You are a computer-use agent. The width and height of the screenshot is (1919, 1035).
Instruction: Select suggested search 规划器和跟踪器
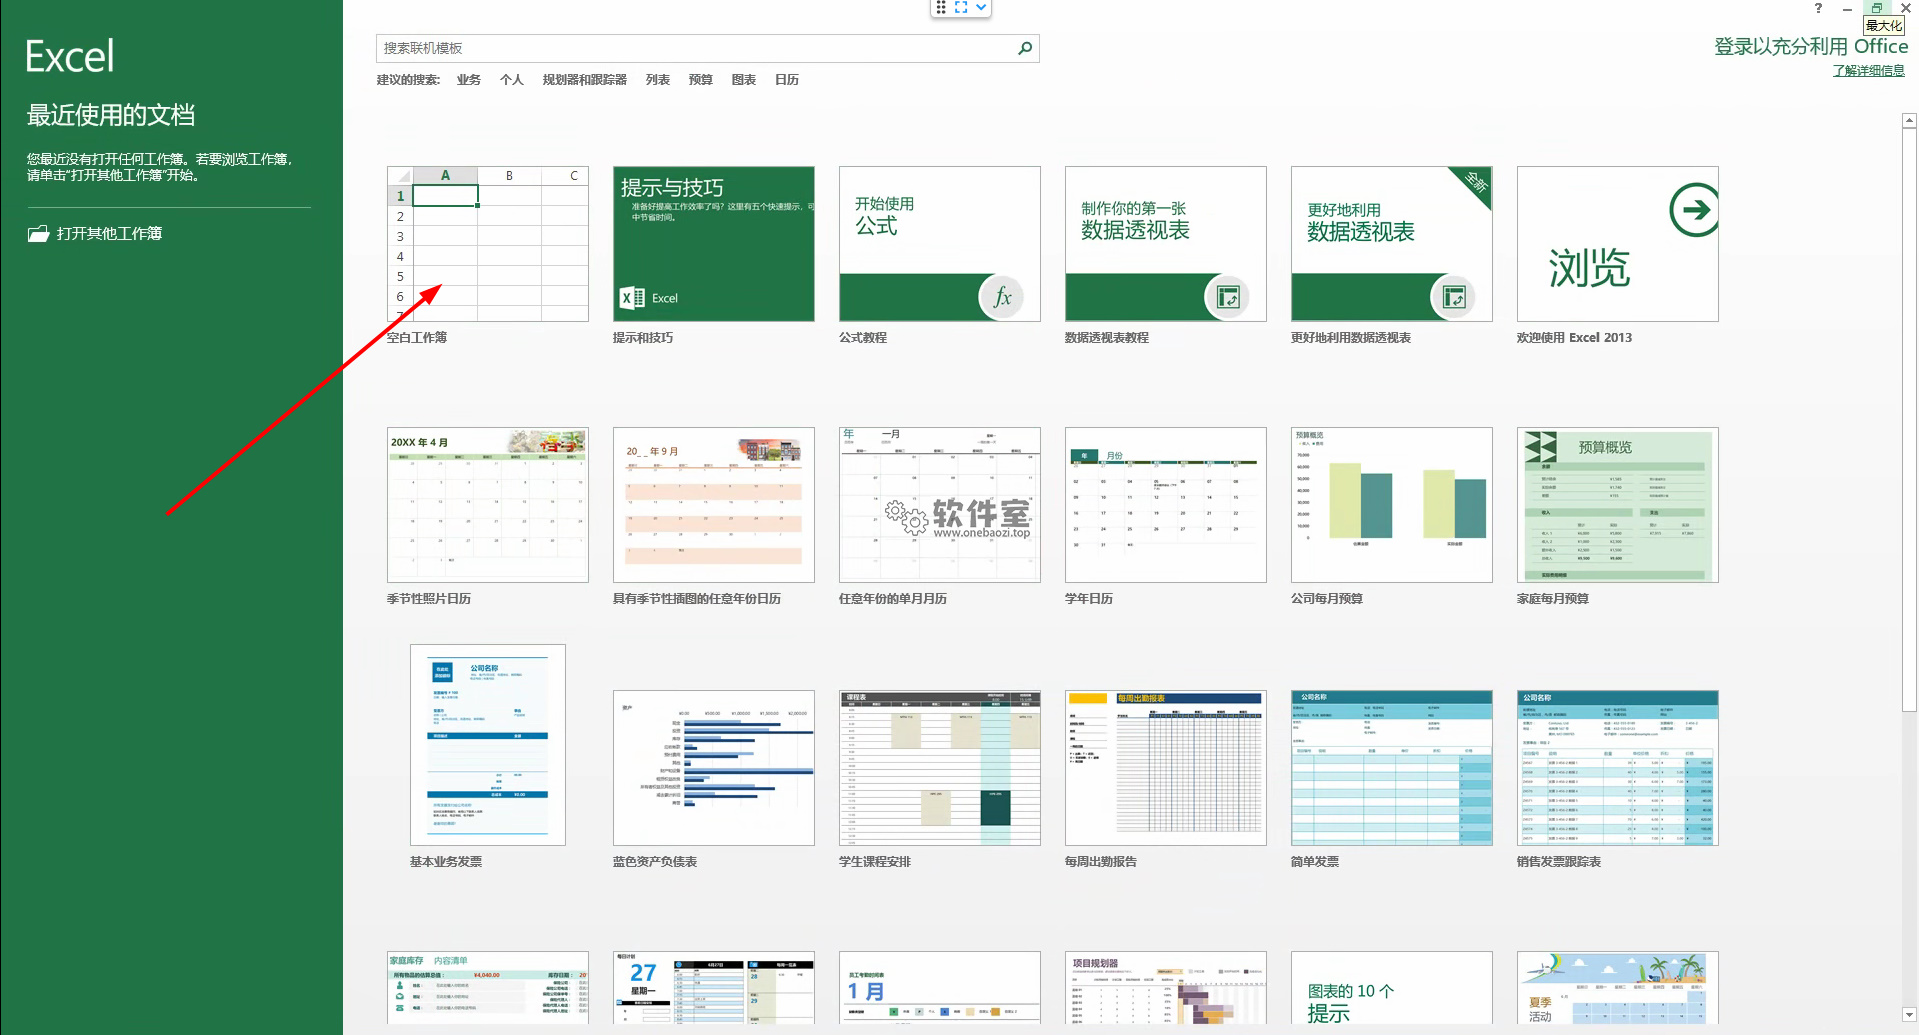coord(585,80)
